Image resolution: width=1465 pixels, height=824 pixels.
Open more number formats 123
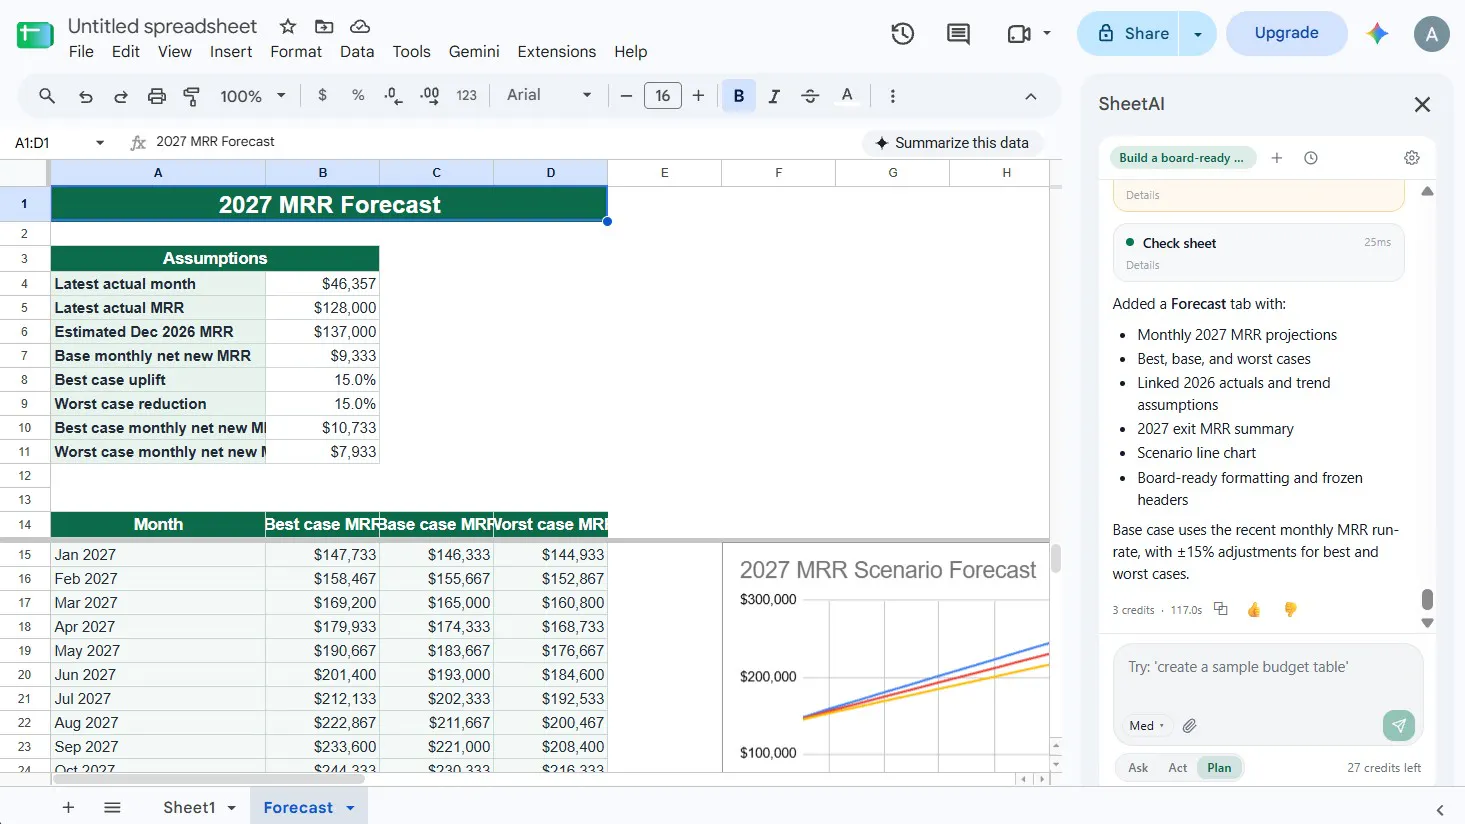(466, 95)
